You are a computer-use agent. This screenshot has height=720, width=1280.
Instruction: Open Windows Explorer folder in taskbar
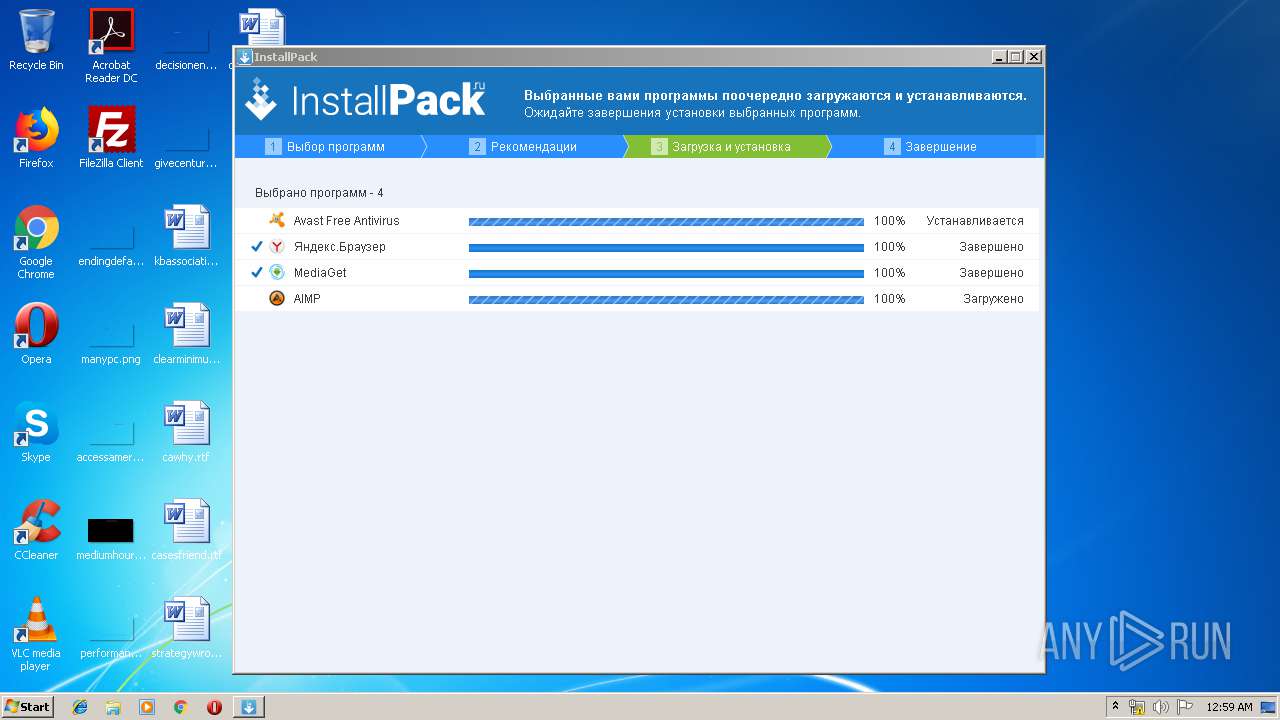[113, 707]
